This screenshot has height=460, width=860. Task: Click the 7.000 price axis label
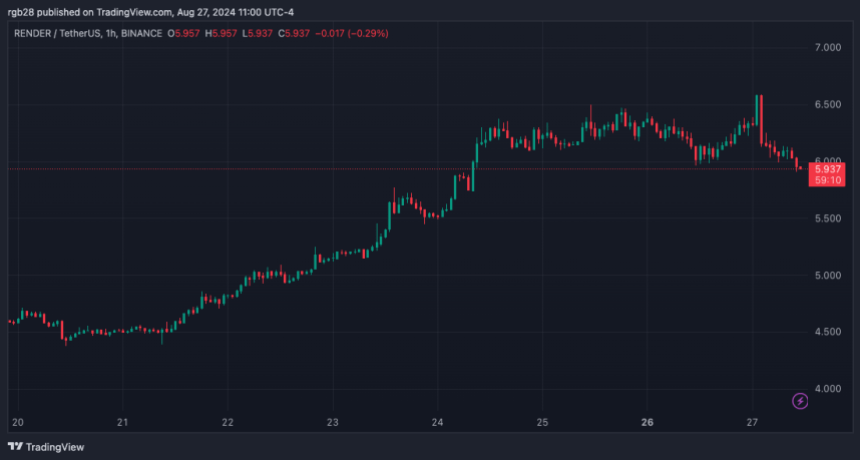828,48
